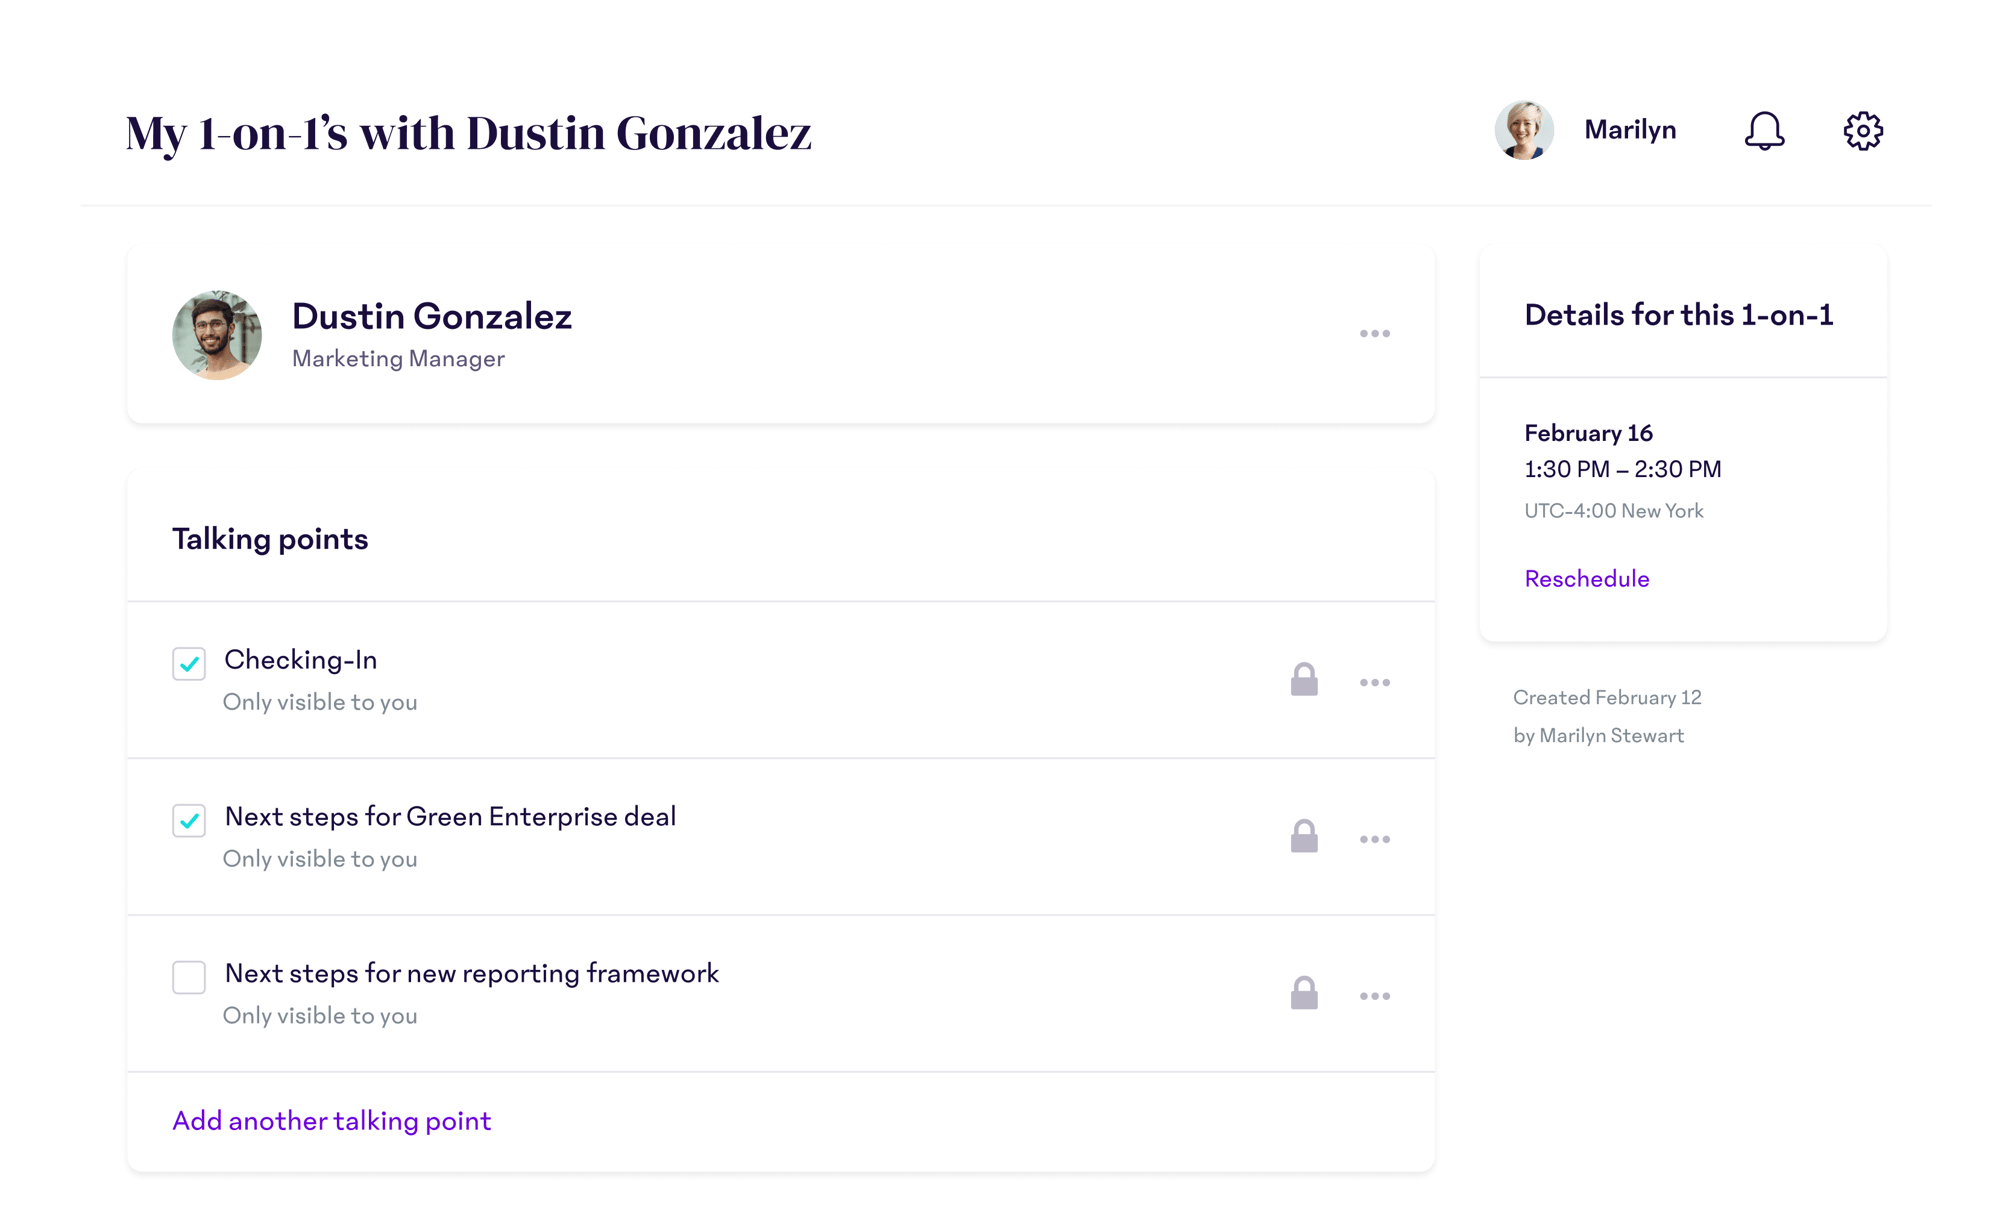Open more options for Green Enterprise deal
This screenshot has height=1218, width=2000.
1374,840
